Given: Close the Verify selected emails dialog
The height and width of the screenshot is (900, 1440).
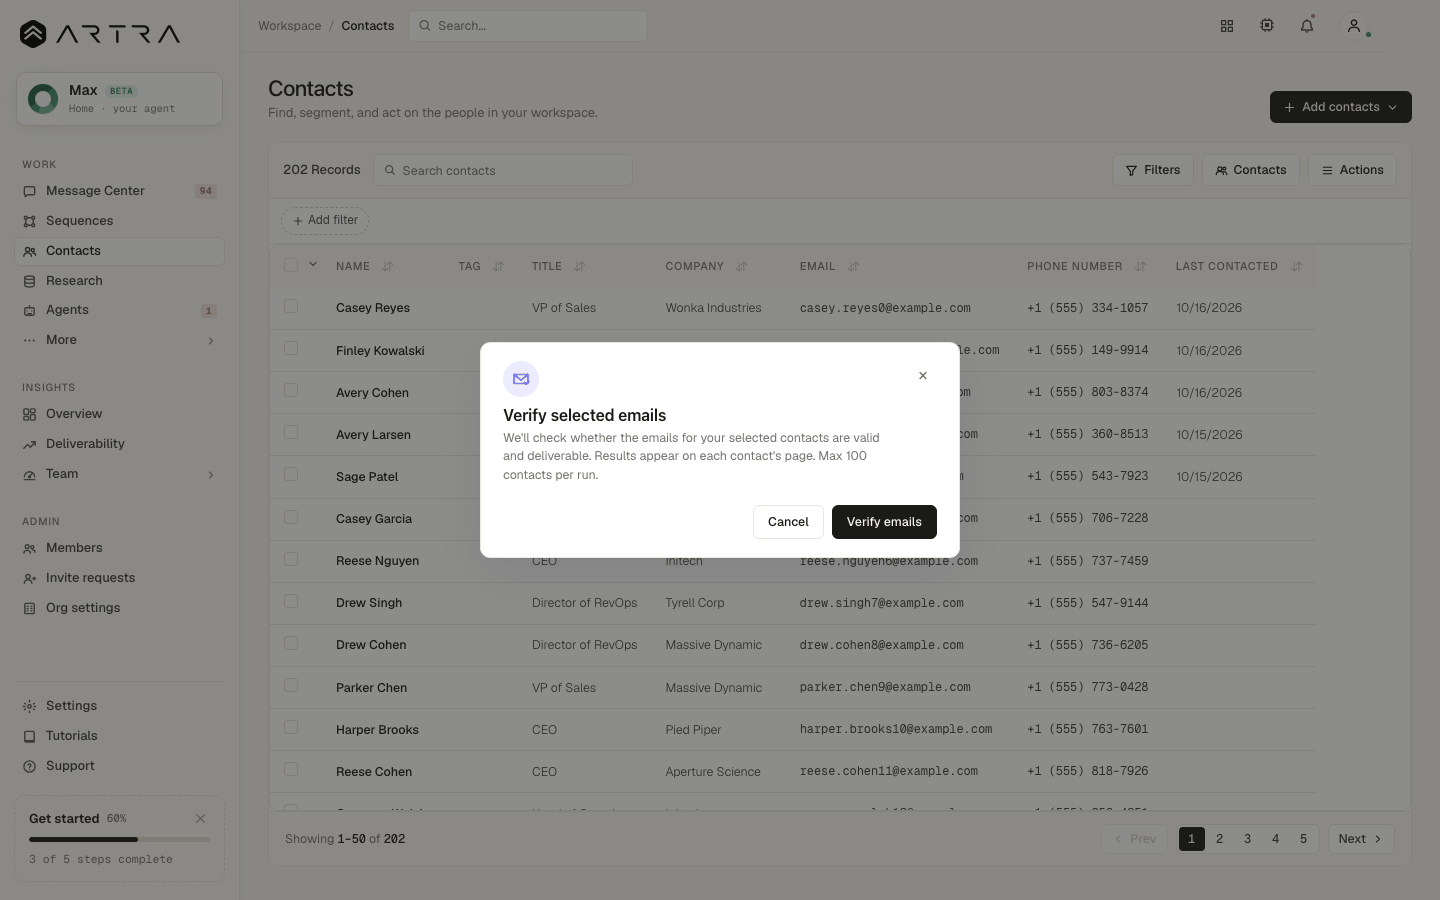Looking at the screenshot, I should click(x=923, y=376).
